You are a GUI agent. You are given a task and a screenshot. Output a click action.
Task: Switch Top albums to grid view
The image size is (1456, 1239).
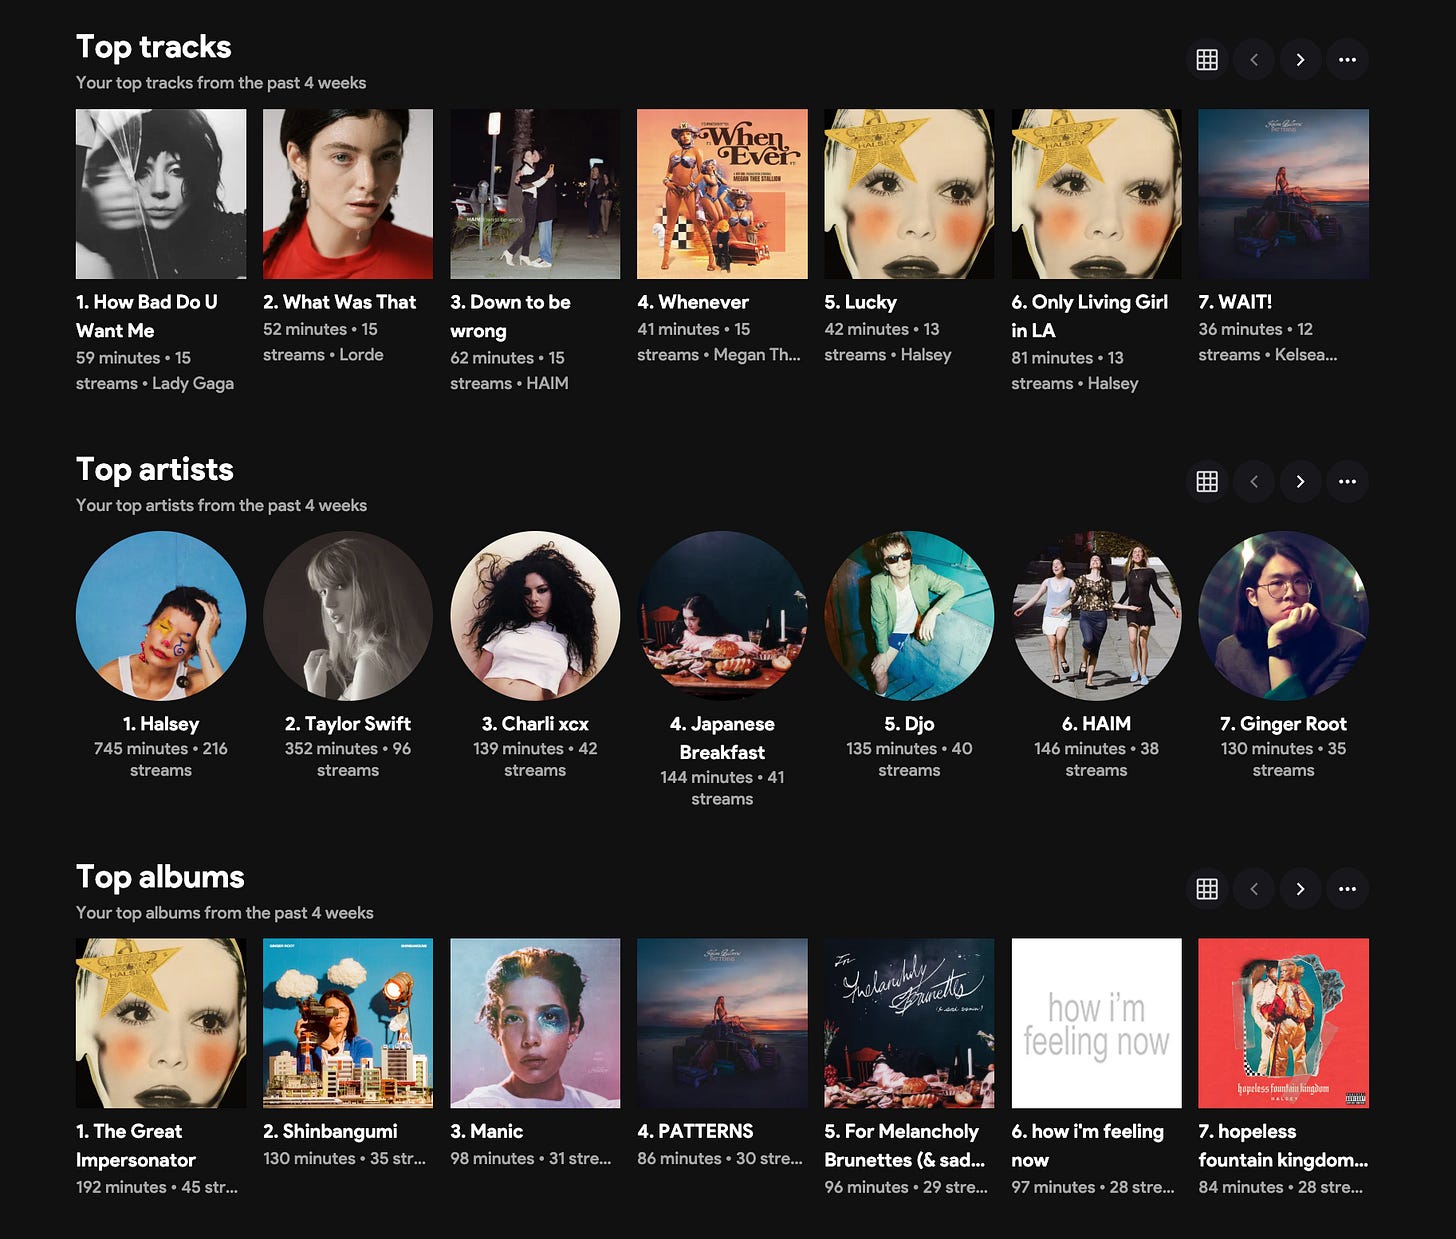click(1207, 889)
